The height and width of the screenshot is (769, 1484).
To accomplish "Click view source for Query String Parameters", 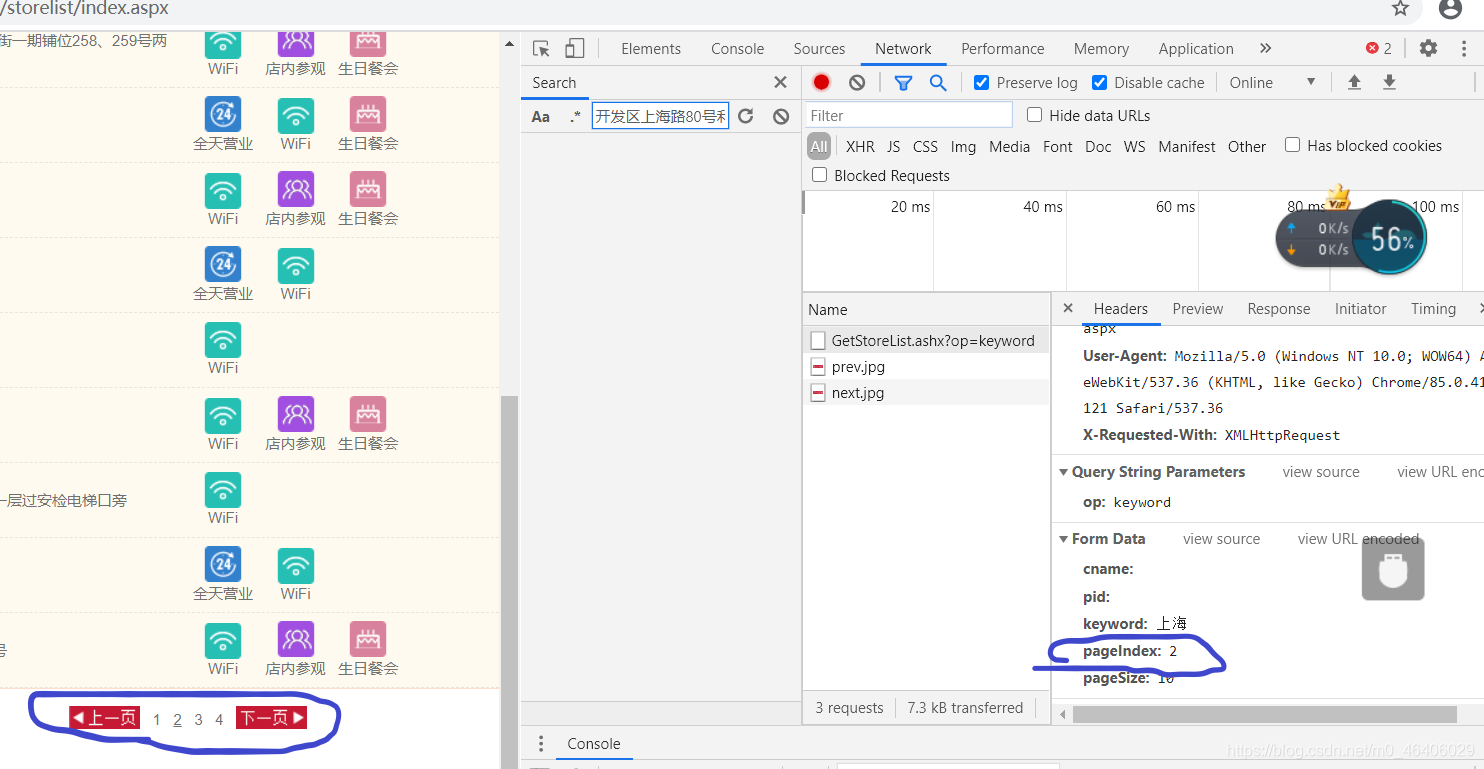I will click(x=1321, y=472).
